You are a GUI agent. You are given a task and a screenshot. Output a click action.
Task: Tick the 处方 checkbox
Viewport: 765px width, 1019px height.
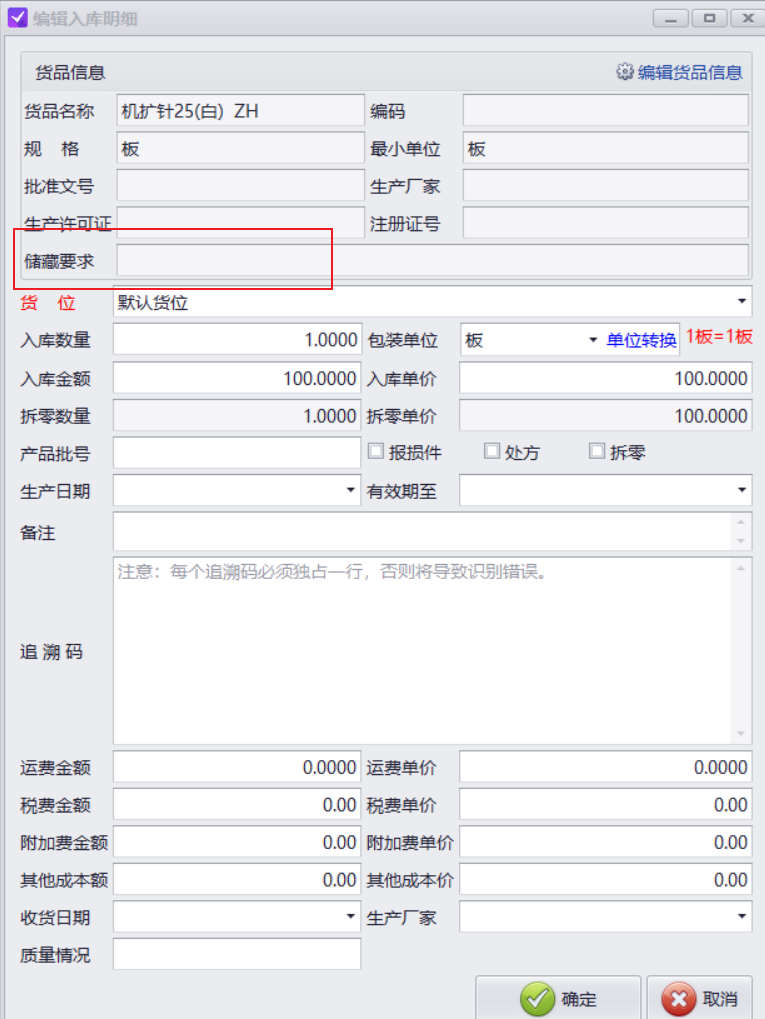coord(492,451)
